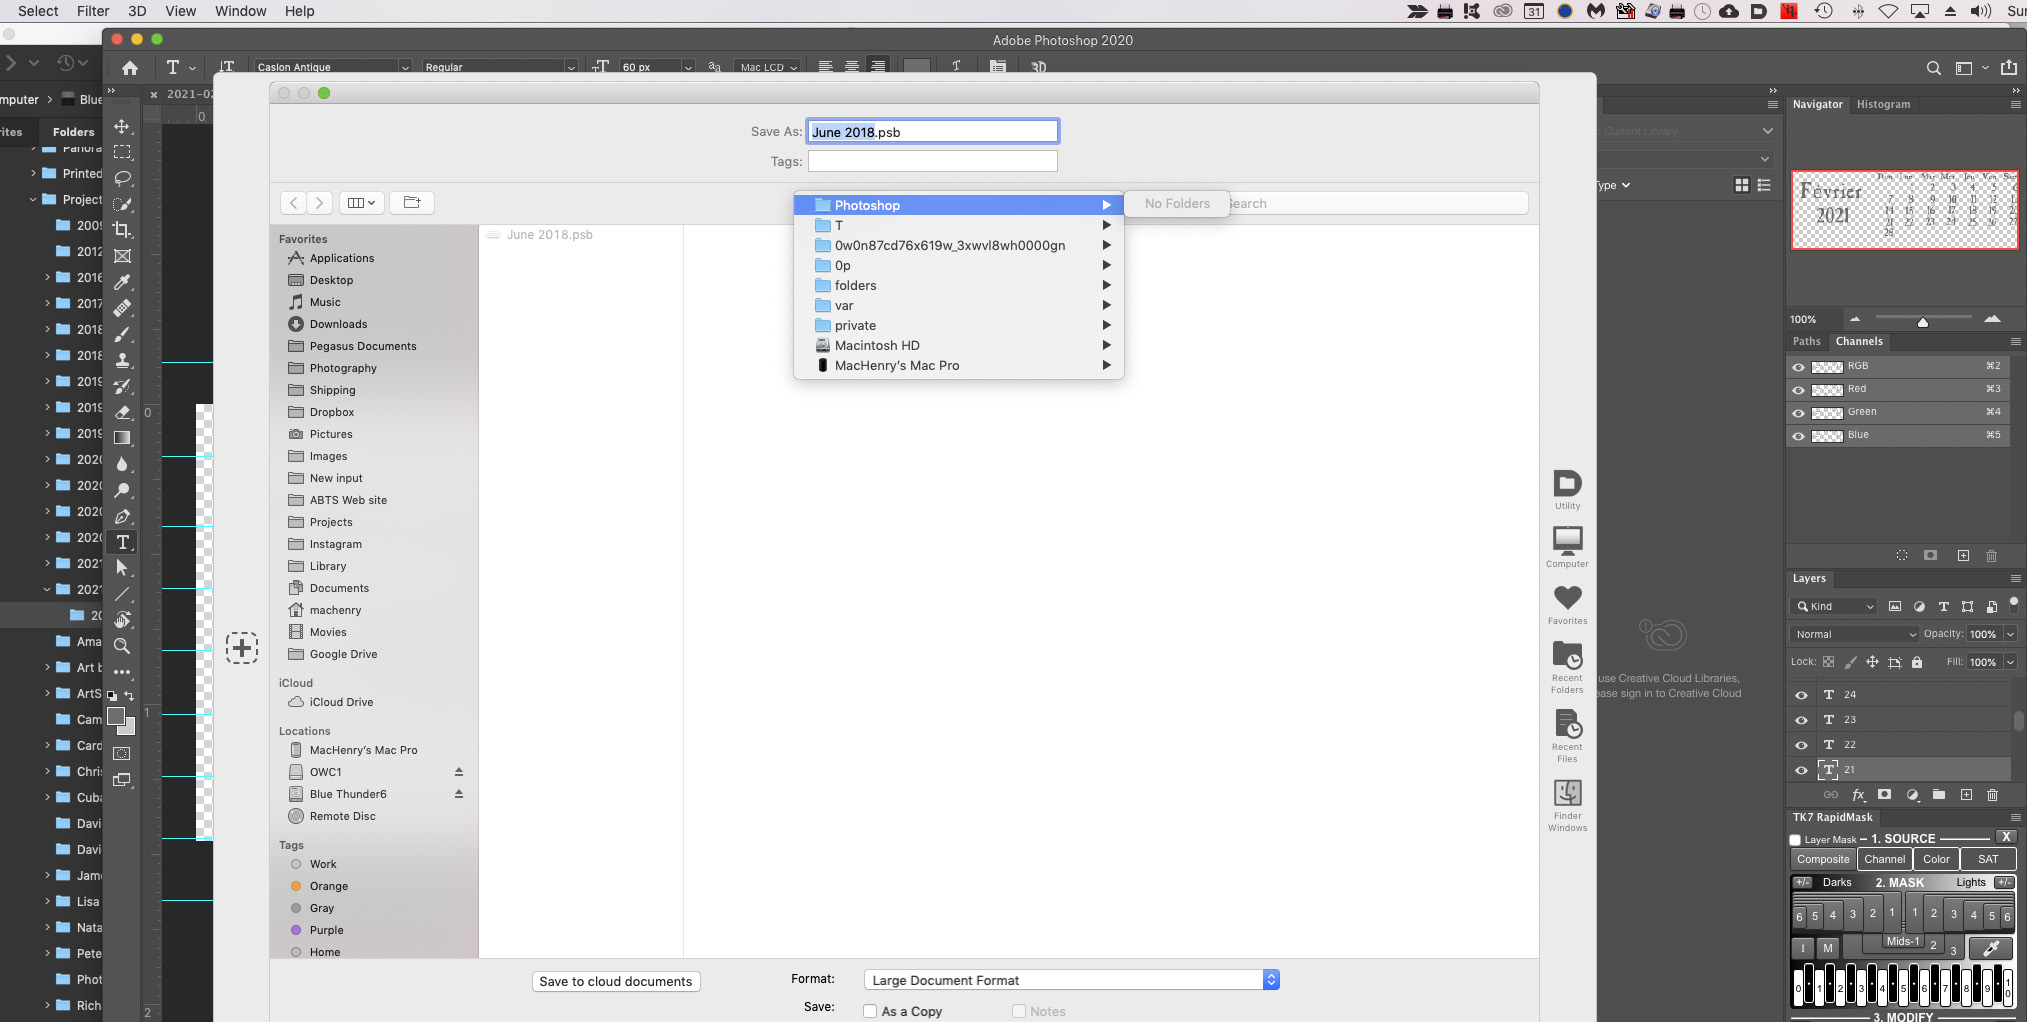Add a layer mask to layer 21
This screenshot has height=1022, width=2027.
point(1885,795)
